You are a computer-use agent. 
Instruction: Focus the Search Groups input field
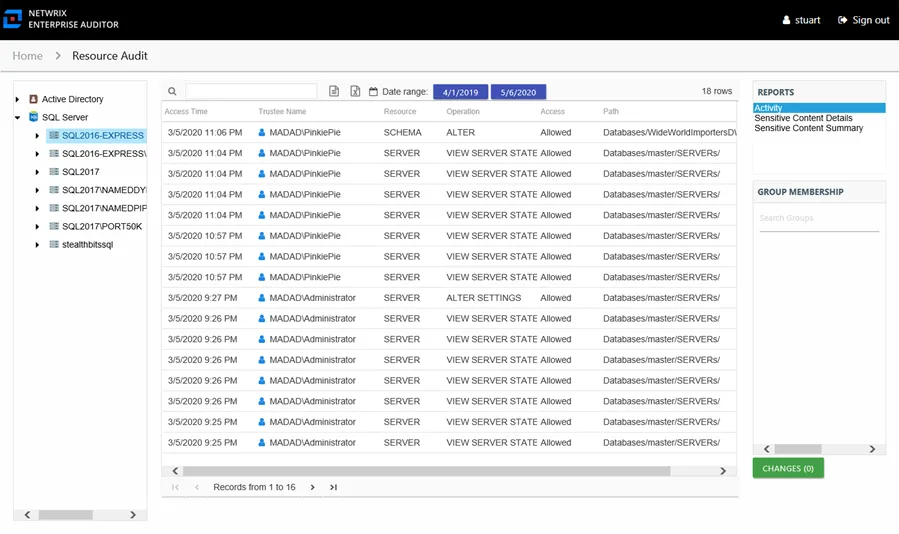[819, 219]
